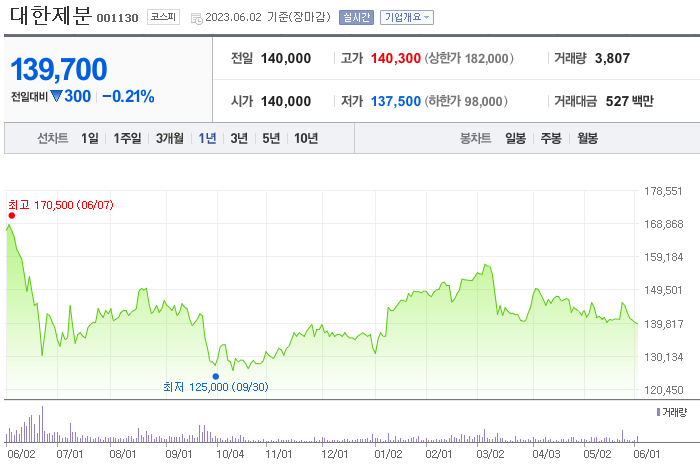Show the 5년 line chart
This screenshot has width=700, height=473.
click(271, 138)
